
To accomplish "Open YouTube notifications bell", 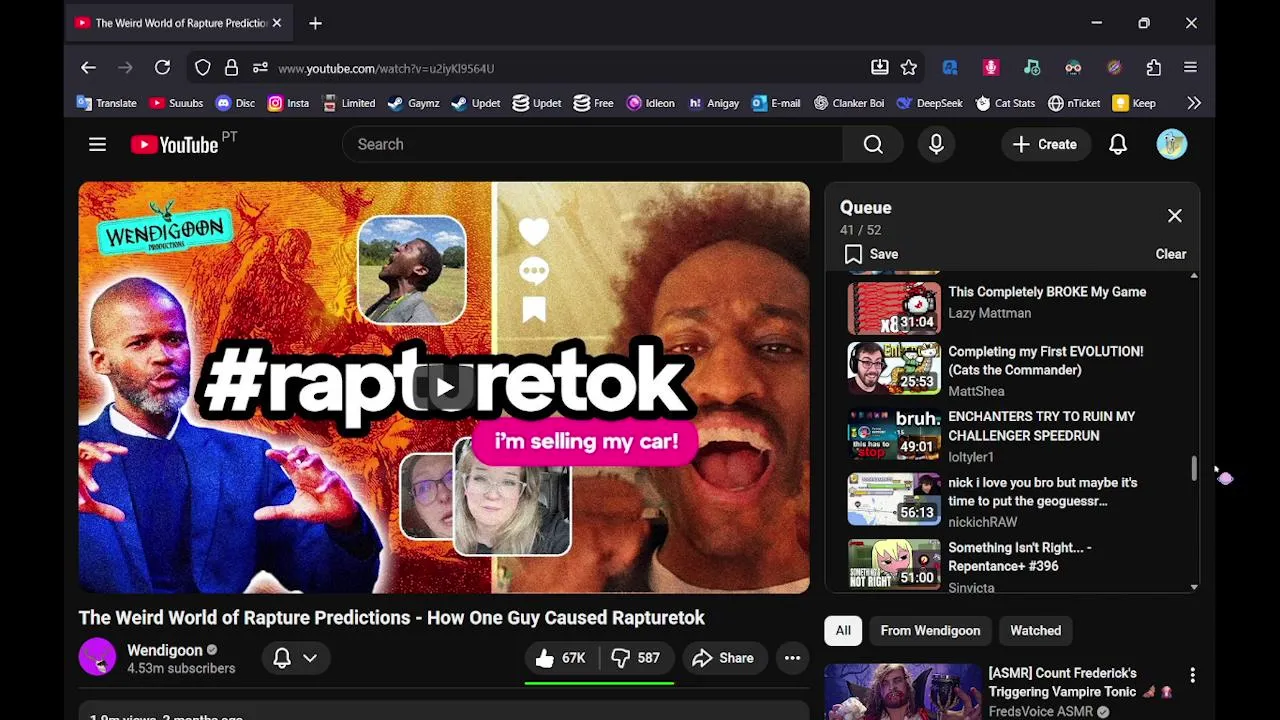I will [x=1118, y=144].
